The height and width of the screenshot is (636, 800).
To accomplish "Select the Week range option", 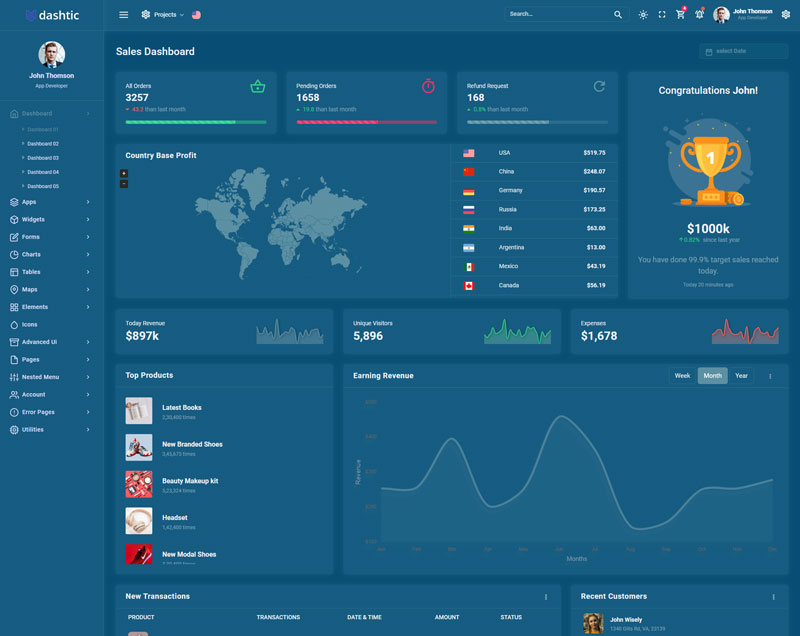I will [x=682, y=376].
